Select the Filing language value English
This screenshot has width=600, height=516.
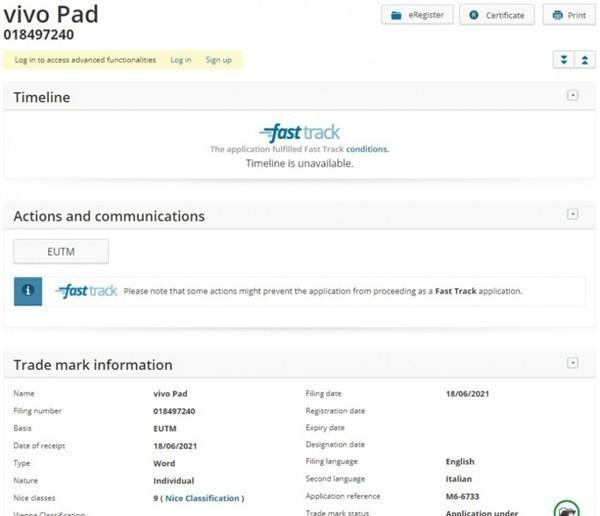point(460,461)
